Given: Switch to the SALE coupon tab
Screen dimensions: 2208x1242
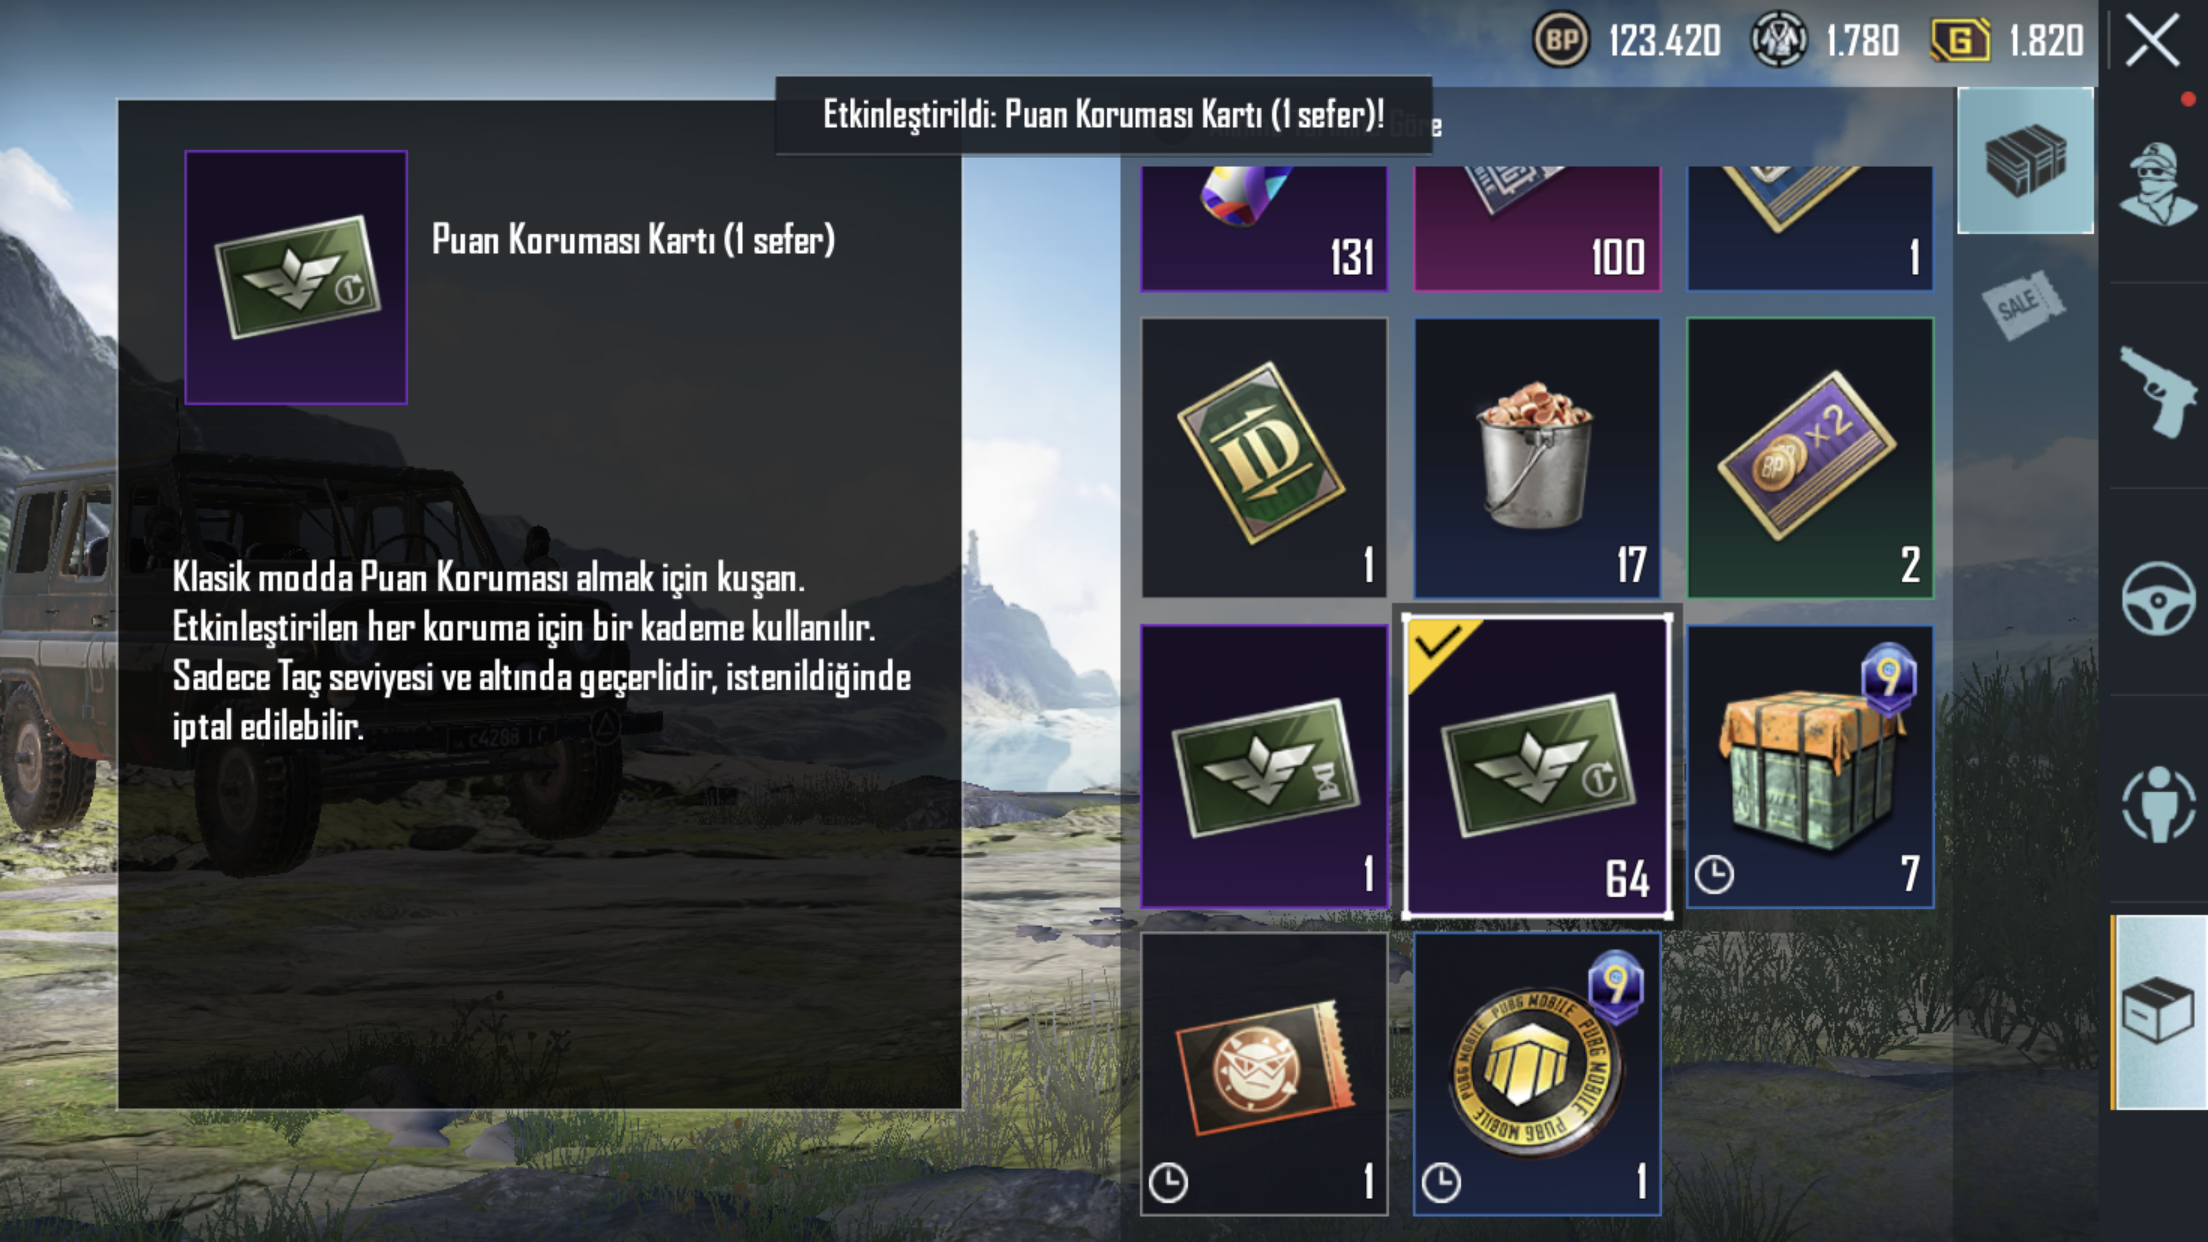Looking at the screenshot, I should 2023,304.
